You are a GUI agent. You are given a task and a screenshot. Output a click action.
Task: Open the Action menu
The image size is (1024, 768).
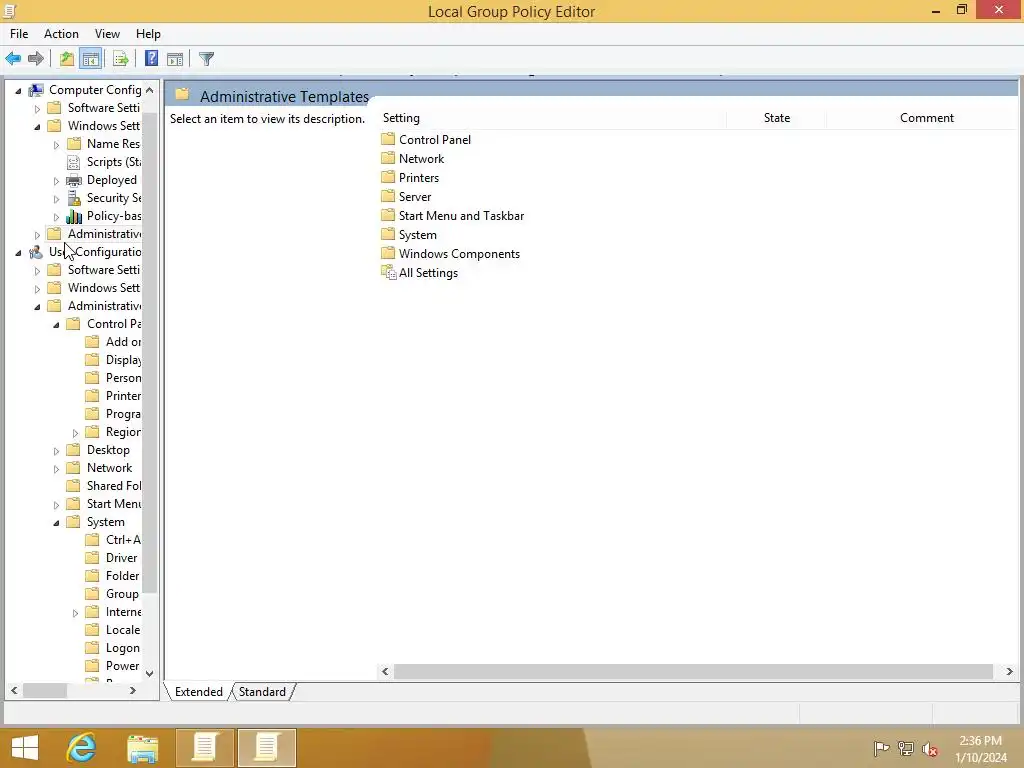point(61,34)
